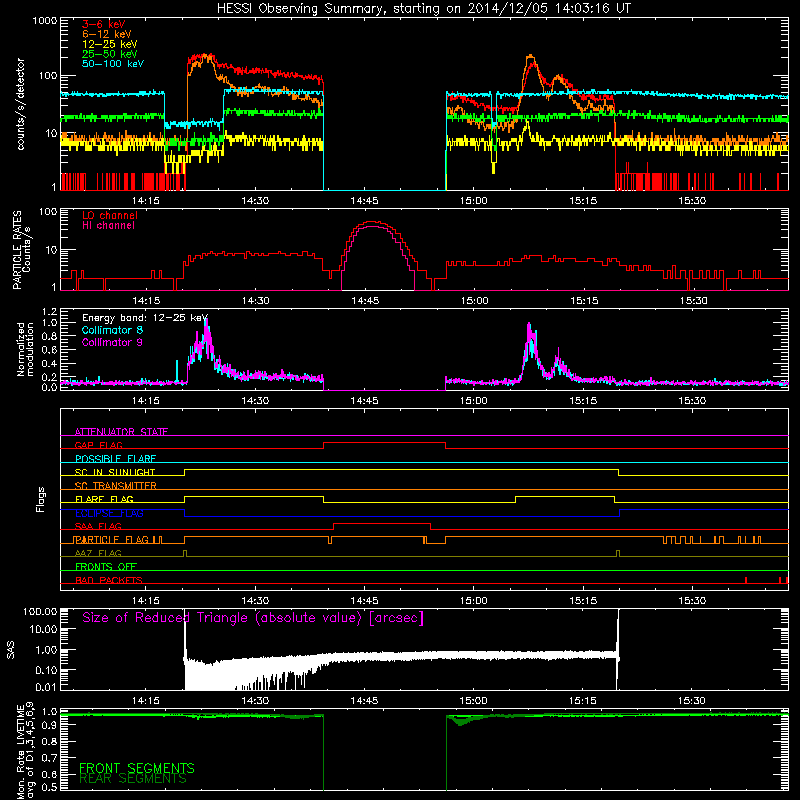800x800 pixels.
Task: Click the GAP FLAG label
Action: (x=98, y=445)
